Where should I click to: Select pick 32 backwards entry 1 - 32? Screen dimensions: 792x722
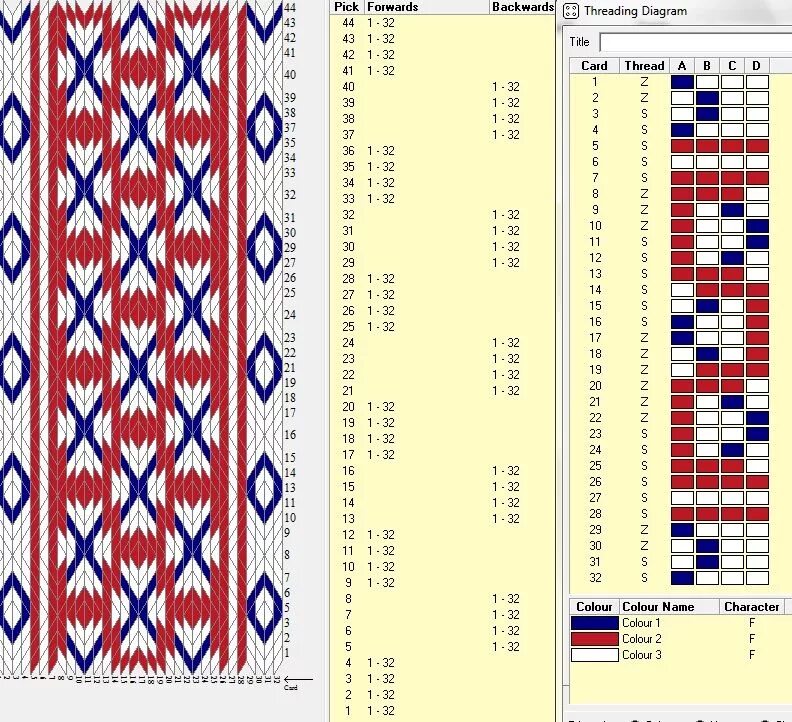coord(506,215)
